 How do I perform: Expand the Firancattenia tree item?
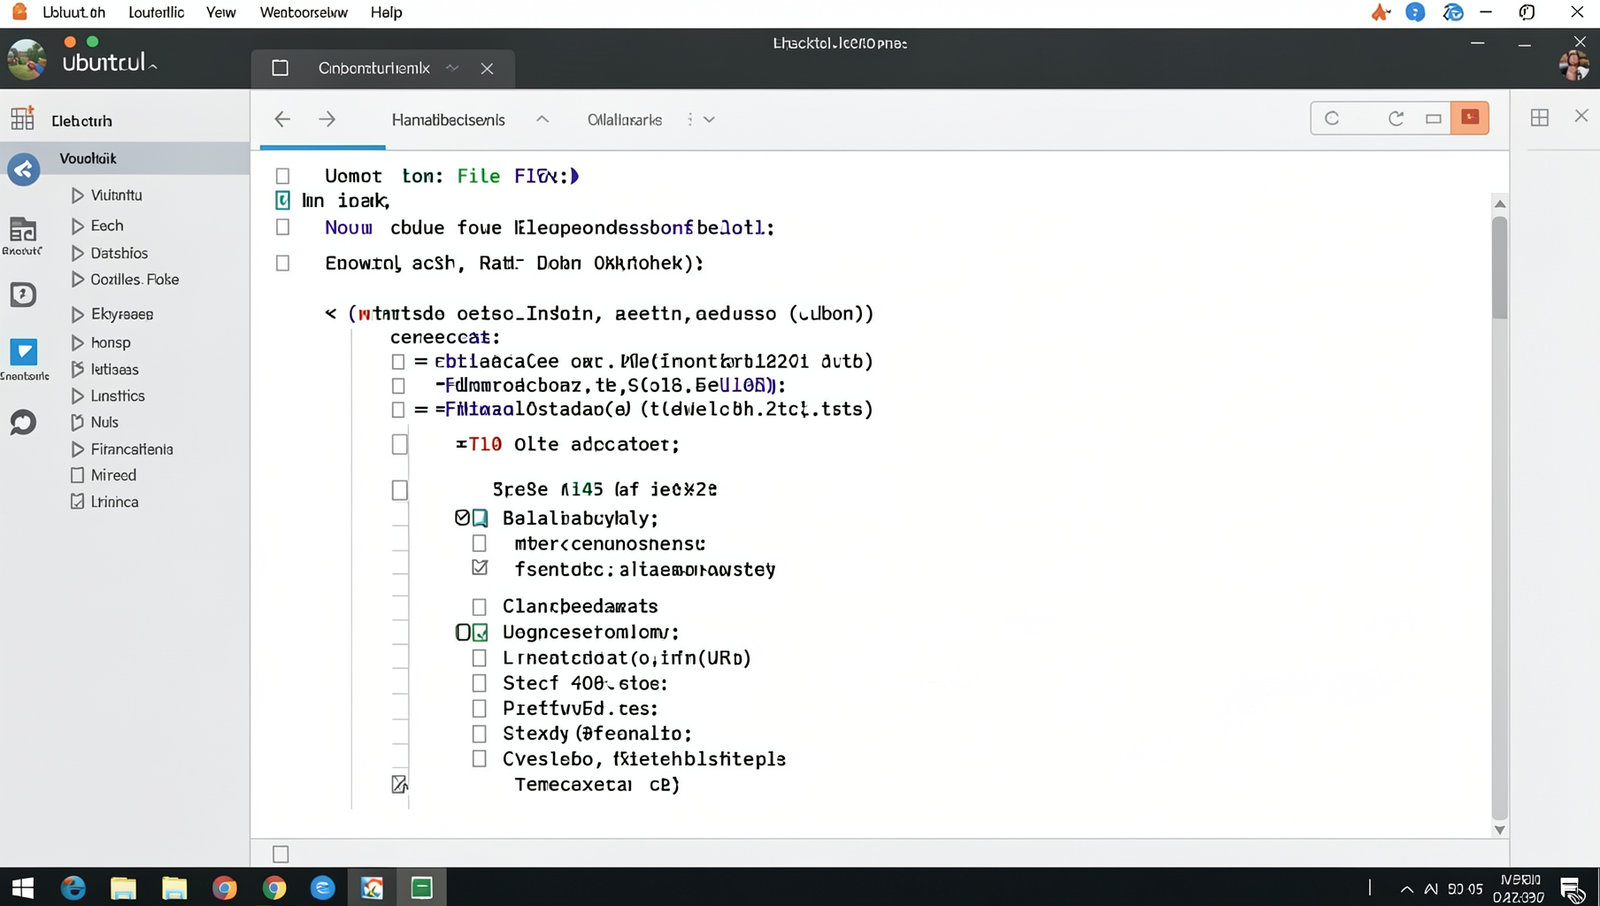(77, 449)
